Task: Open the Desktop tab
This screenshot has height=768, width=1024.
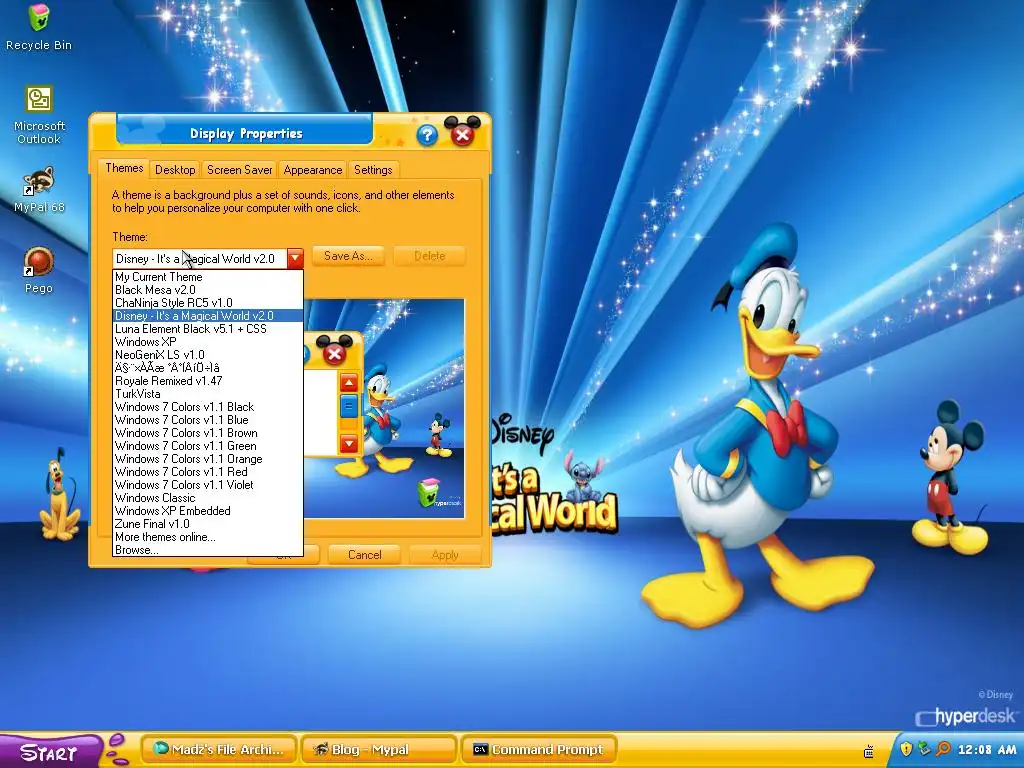Action: 175,170
